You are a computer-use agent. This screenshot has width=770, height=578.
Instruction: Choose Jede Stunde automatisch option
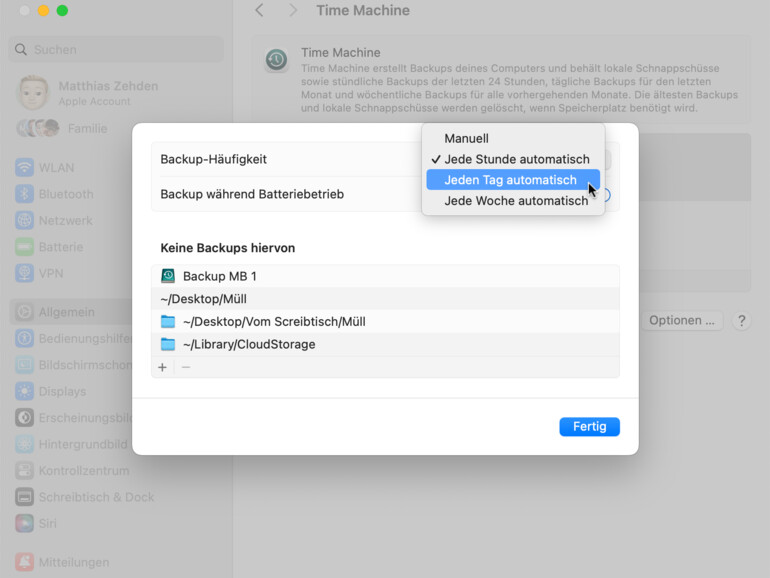pos(513,159)
